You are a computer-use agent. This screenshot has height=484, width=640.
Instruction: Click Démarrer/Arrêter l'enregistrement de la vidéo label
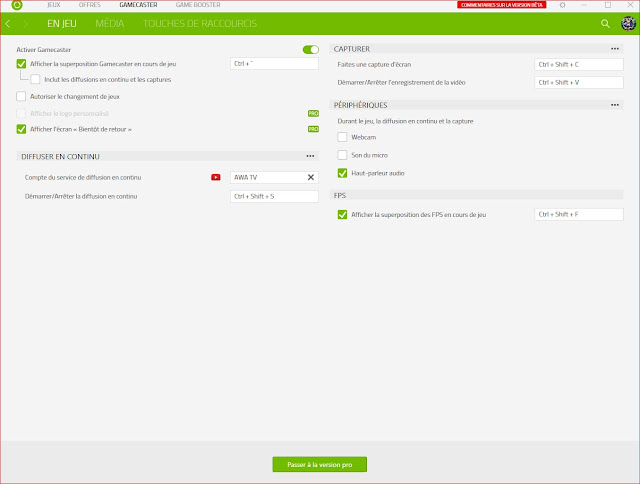401,82
